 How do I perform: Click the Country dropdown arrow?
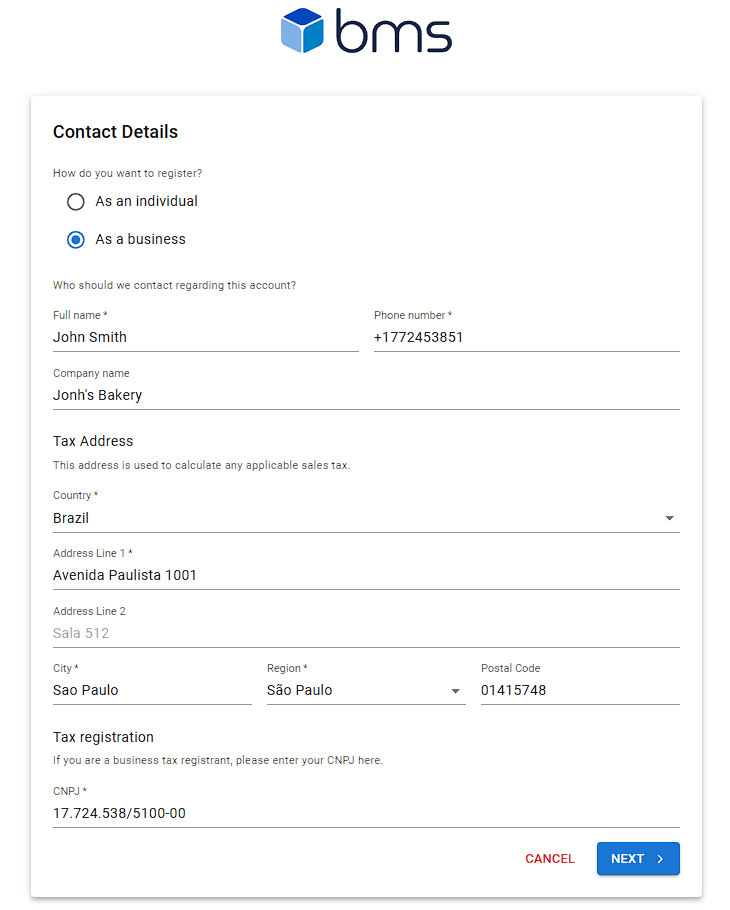(669, 518)
